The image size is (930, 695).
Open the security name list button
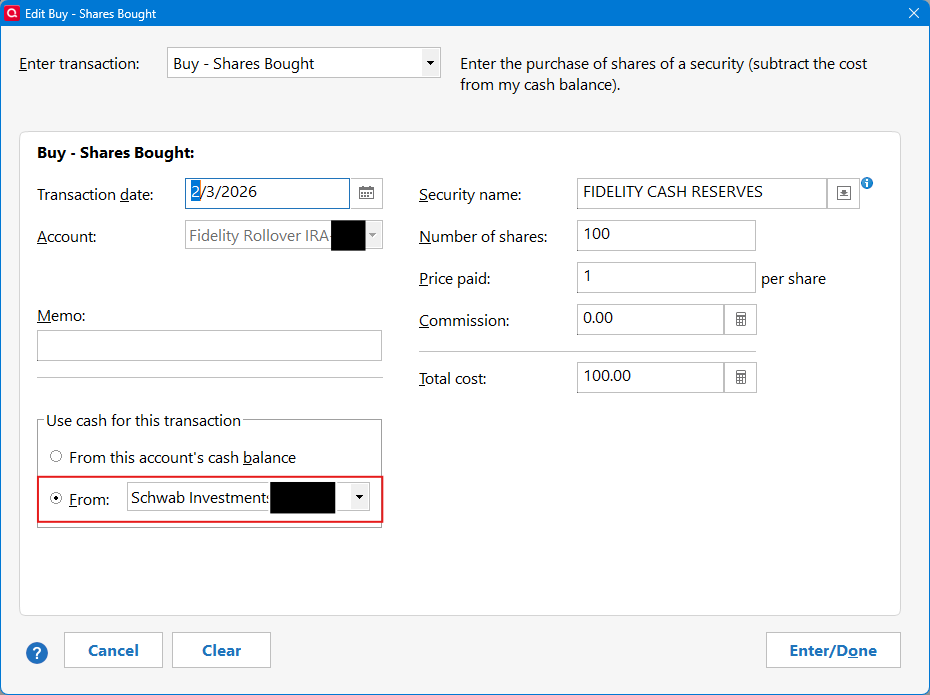(x=843, y=193)
